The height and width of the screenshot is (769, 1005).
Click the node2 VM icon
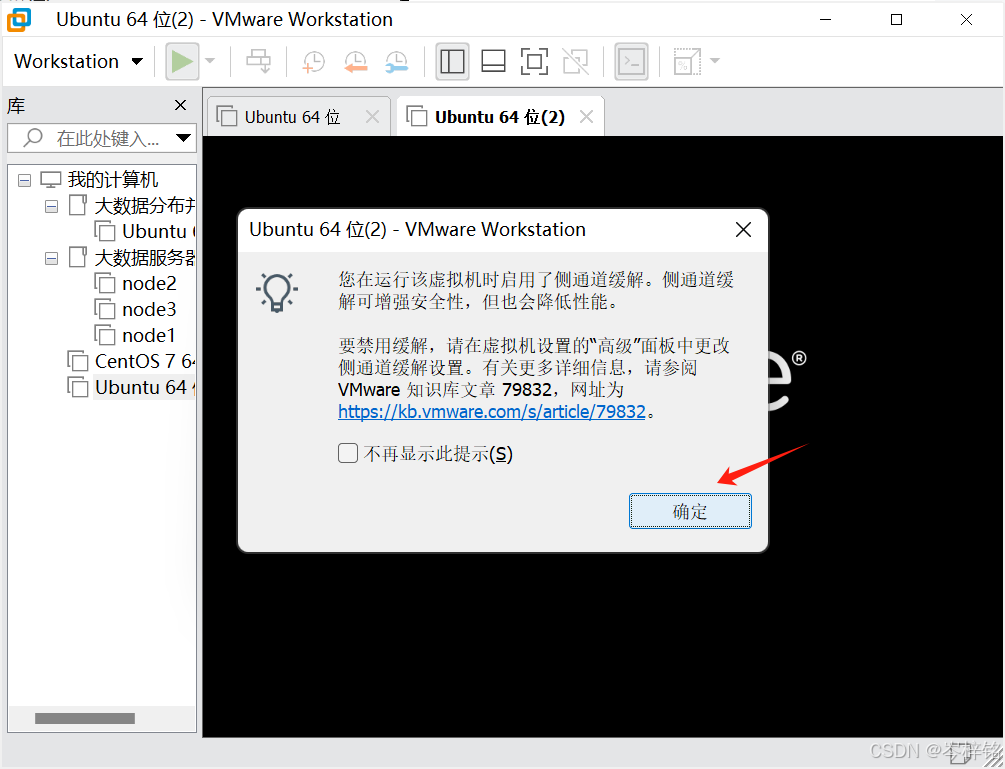[x=105, y=283]
